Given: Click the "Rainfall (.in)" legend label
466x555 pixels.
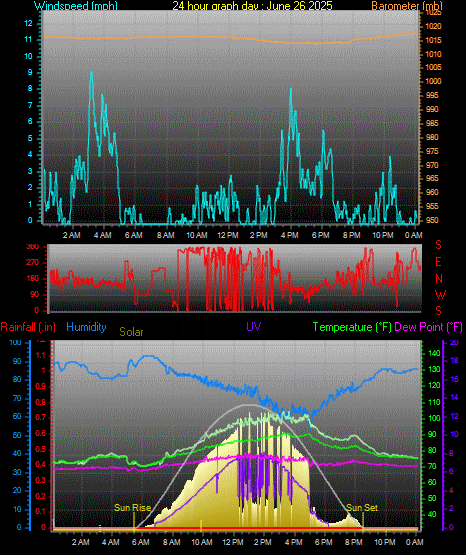Looking at the screenshot, I should (x=28, y=327).
